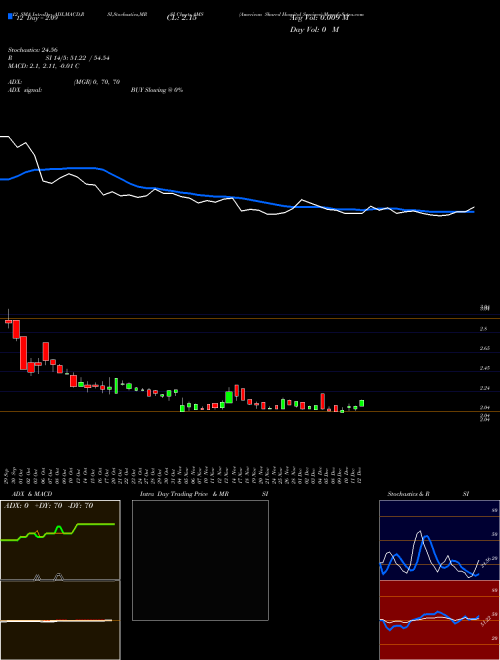Click the 'Stochastics: 24.56' indicator value
This screenshot has height=660, width=500.
click(x=32, y=50)
